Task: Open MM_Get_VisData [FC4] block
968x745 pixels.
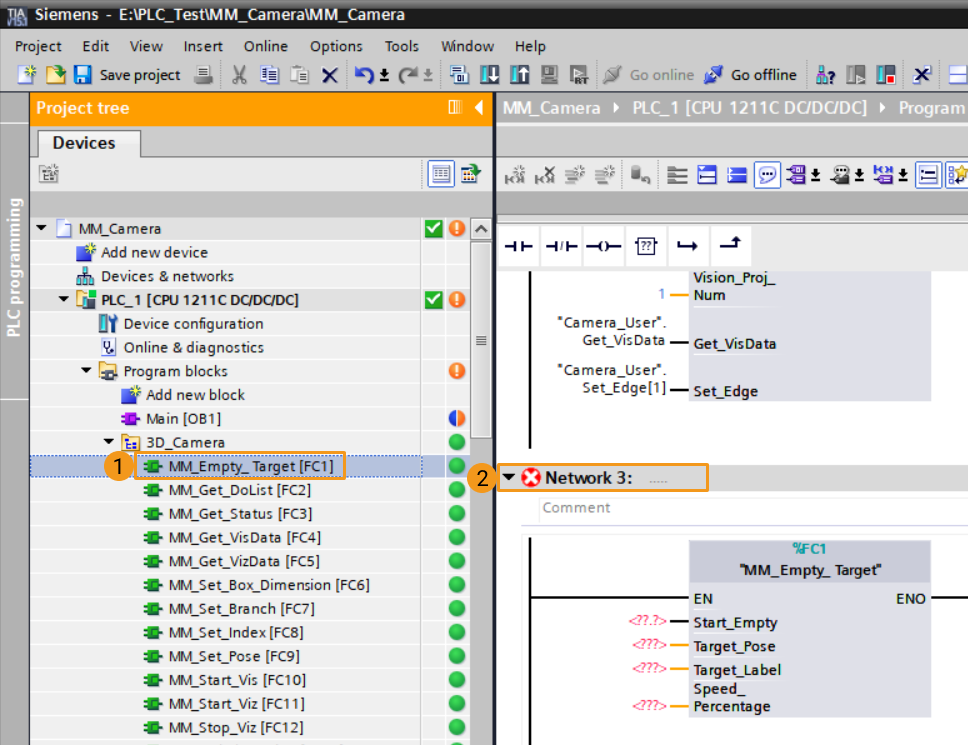Action: click(x=244, y=537)
